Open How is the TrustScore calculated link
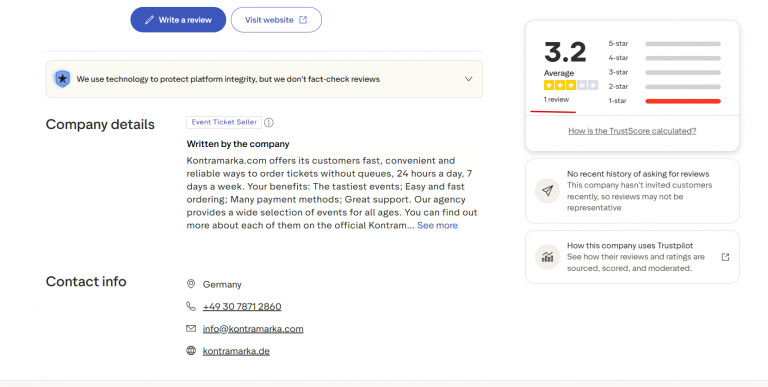 (632, 131)
